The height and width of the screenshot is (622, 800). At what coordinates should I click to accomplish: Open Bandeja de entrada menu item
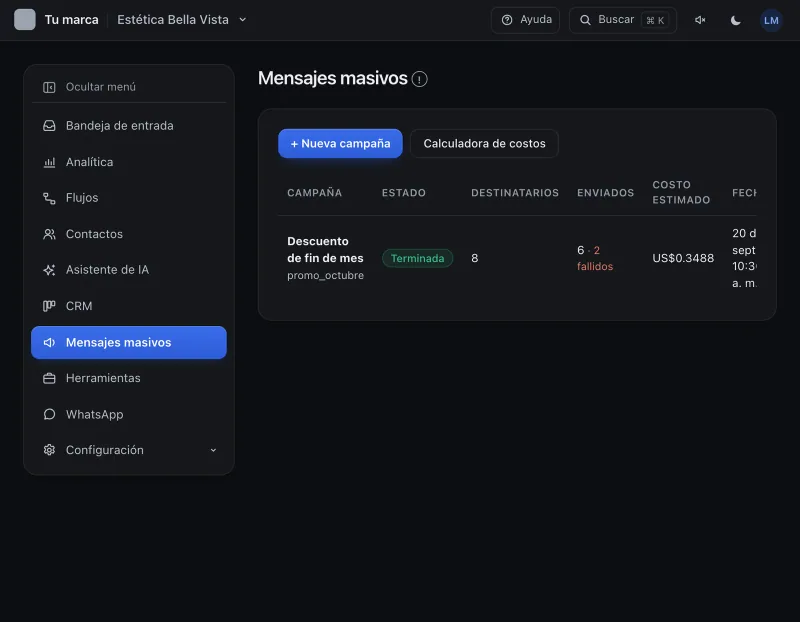pyautogui.click(x=129, y=126)
